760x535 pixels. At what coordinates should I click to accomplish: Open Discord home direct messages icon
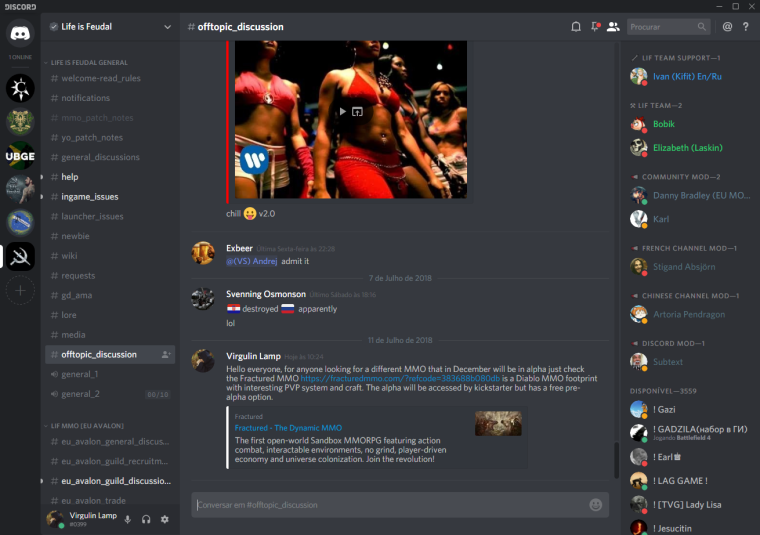tap(20, 33)
